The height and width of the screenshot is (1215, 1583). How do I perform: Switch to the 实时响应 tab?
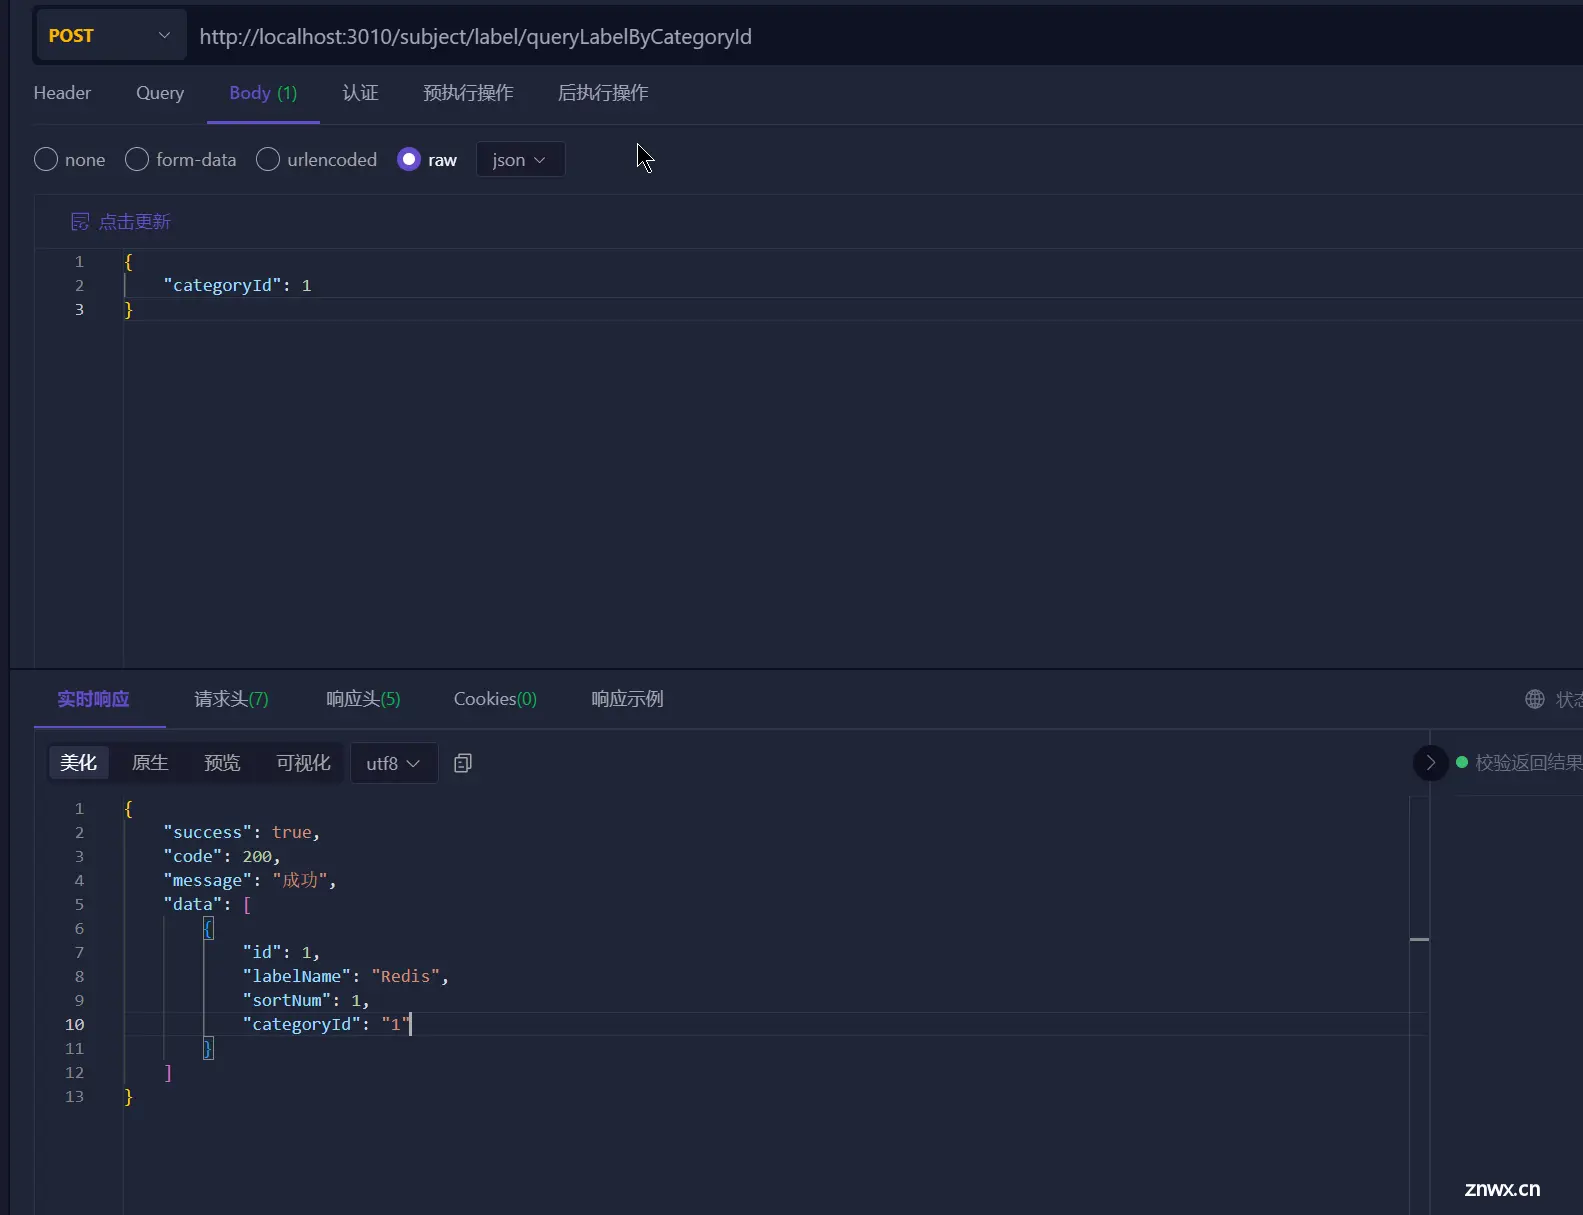coord(93,699)
